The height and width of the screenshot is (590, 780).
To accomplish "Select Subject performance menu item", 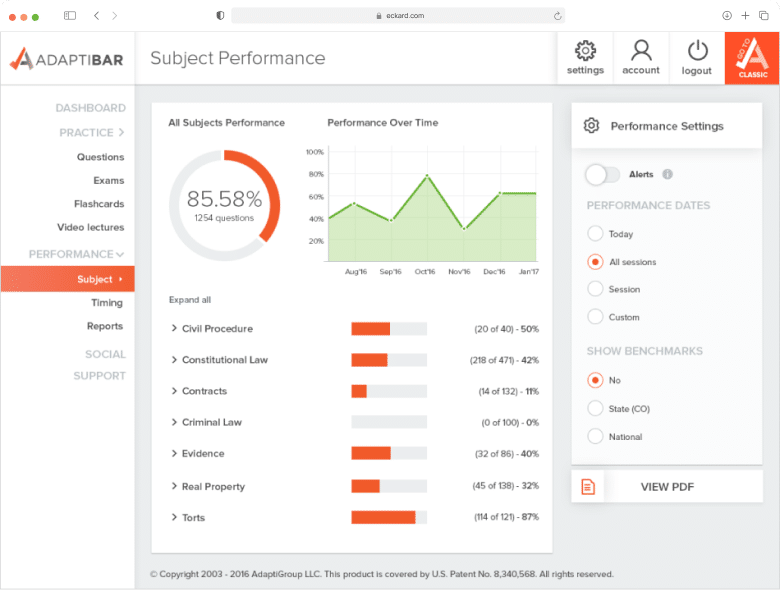I will click(68, 279).
